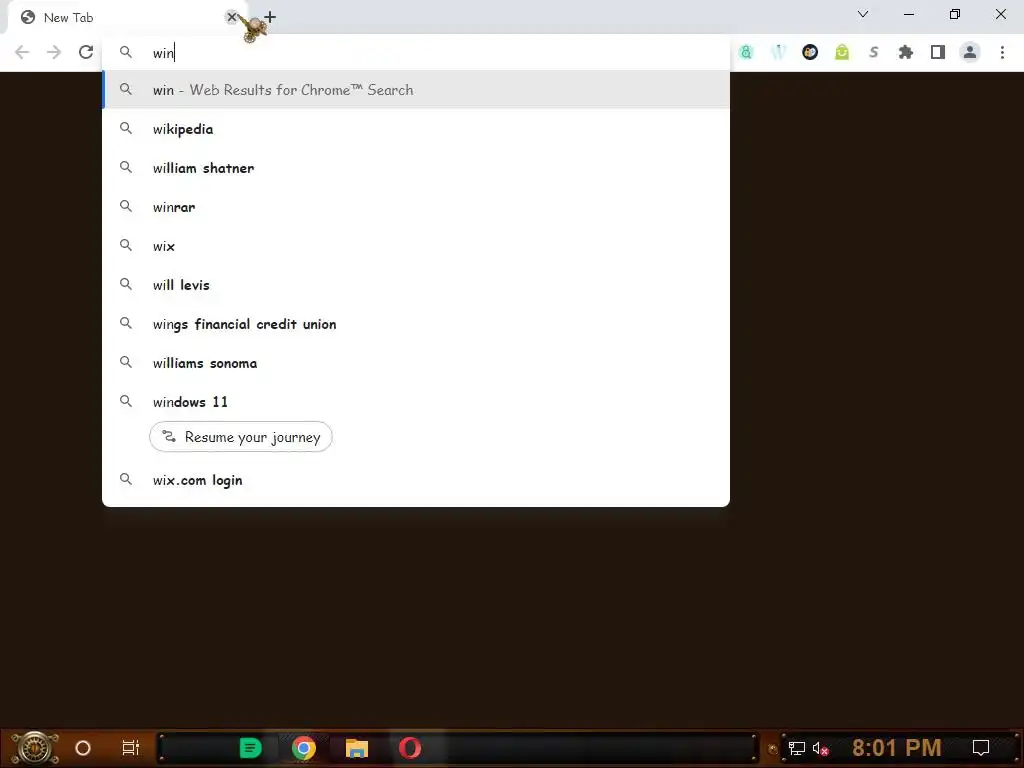Choose the winrar suggestion
Viewport: 1024px width, 768px height.
click(415, 207)
